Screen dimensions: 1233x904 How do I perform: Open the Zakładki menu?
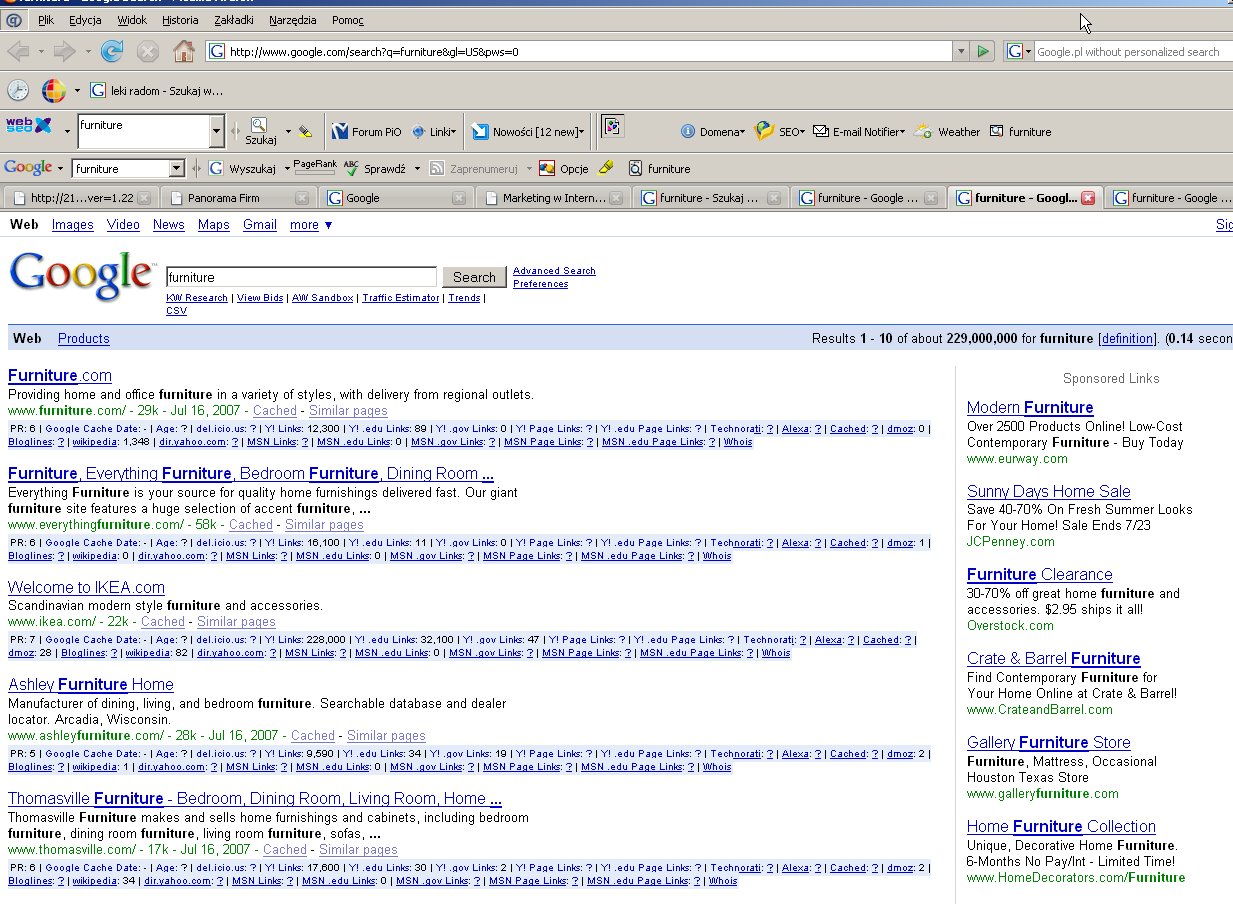(x=234, y=20)
